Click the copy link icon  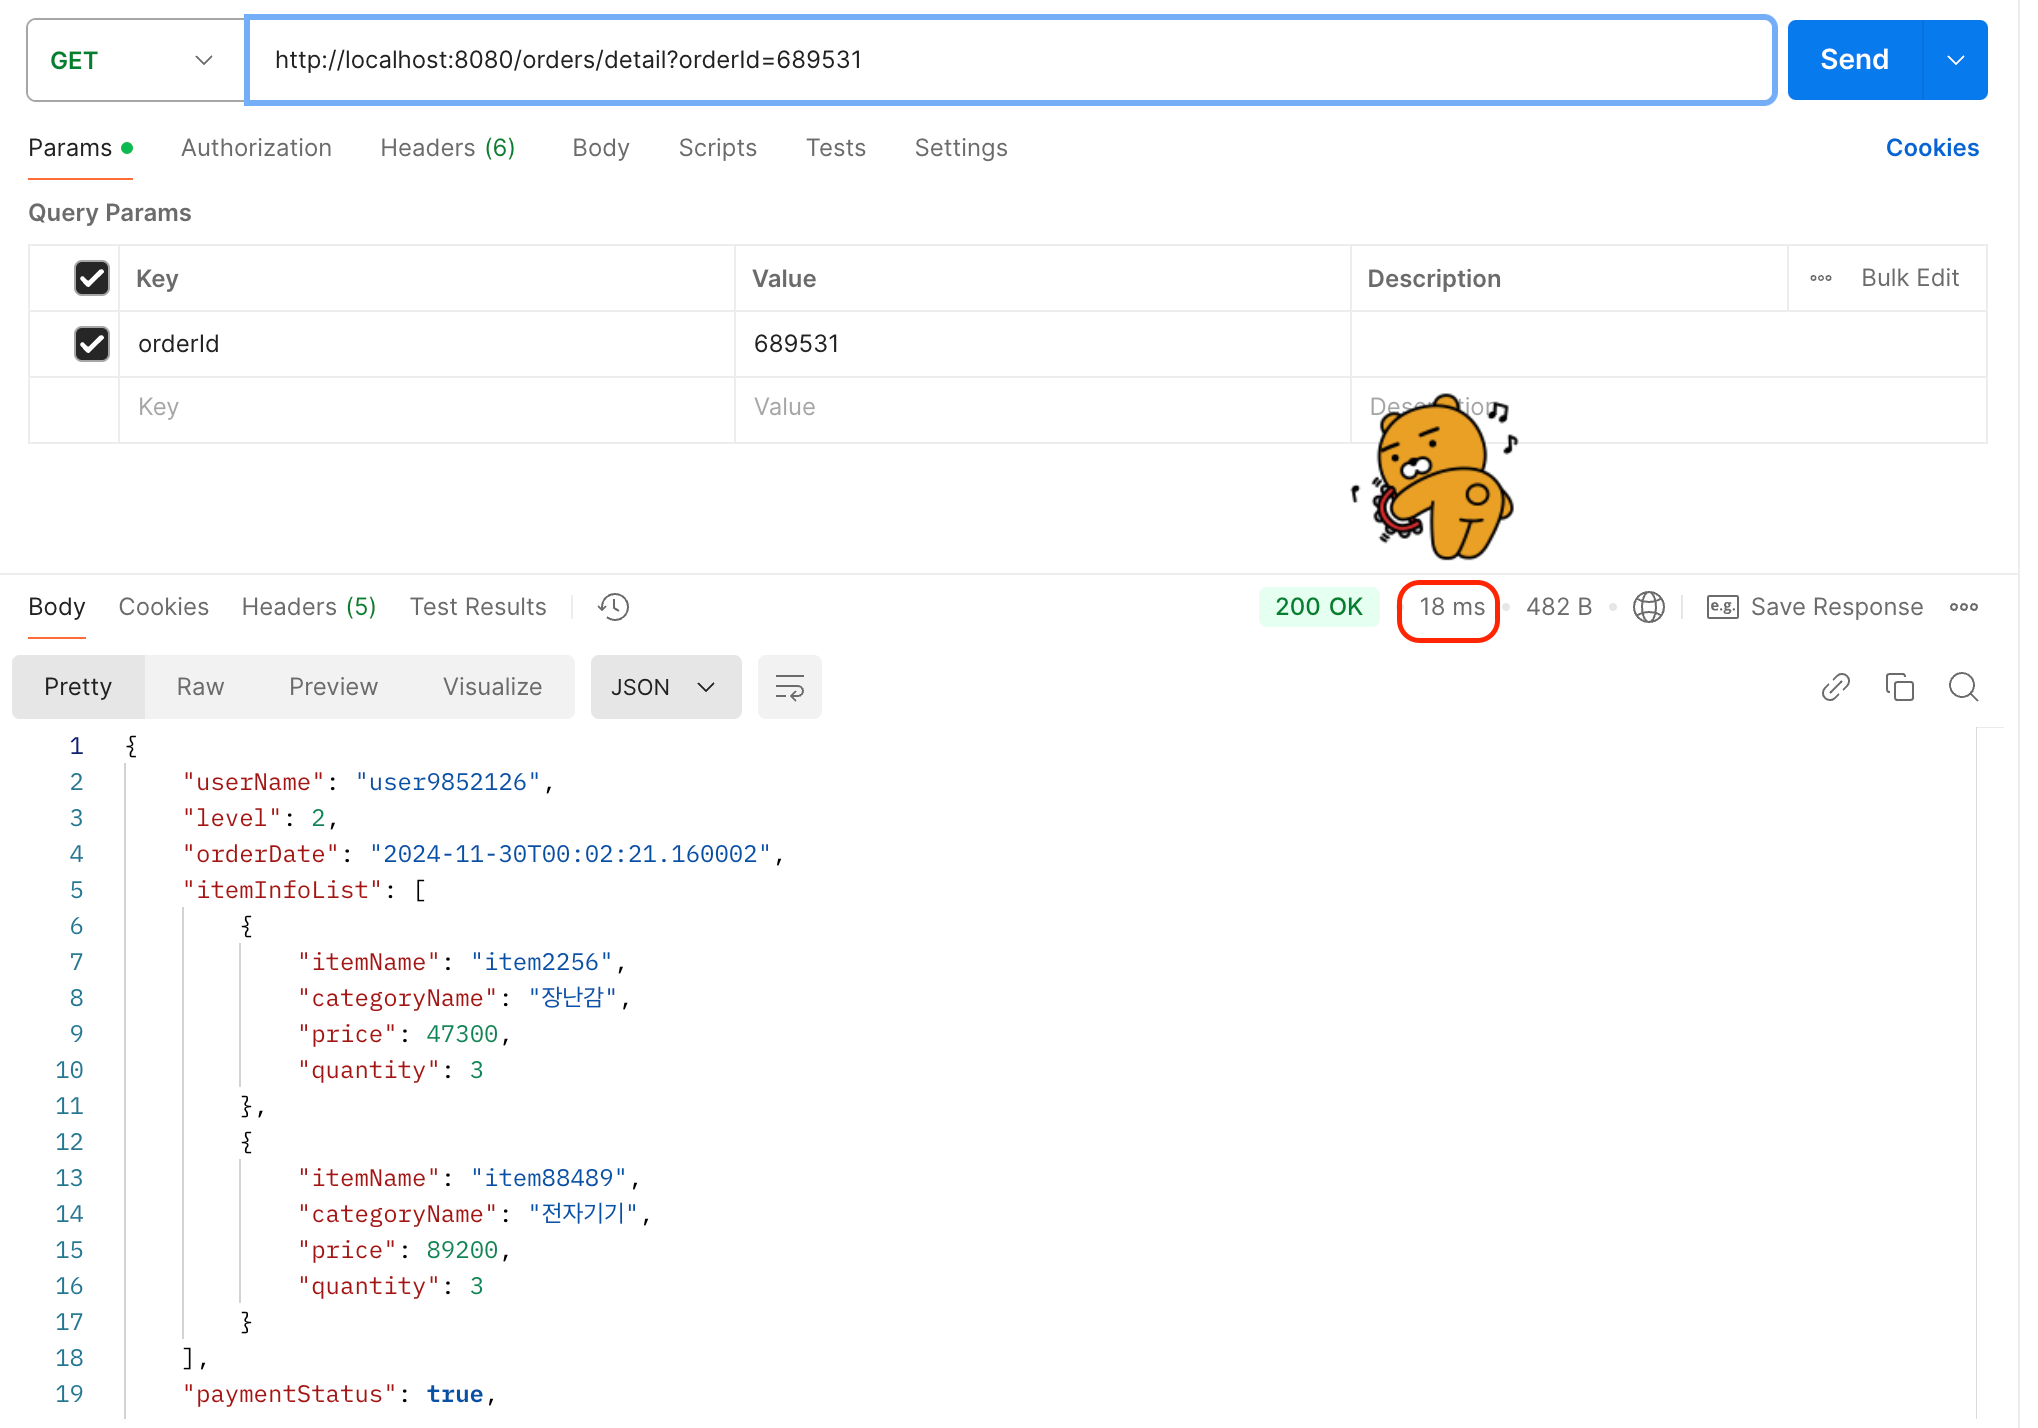[1835, 687]
